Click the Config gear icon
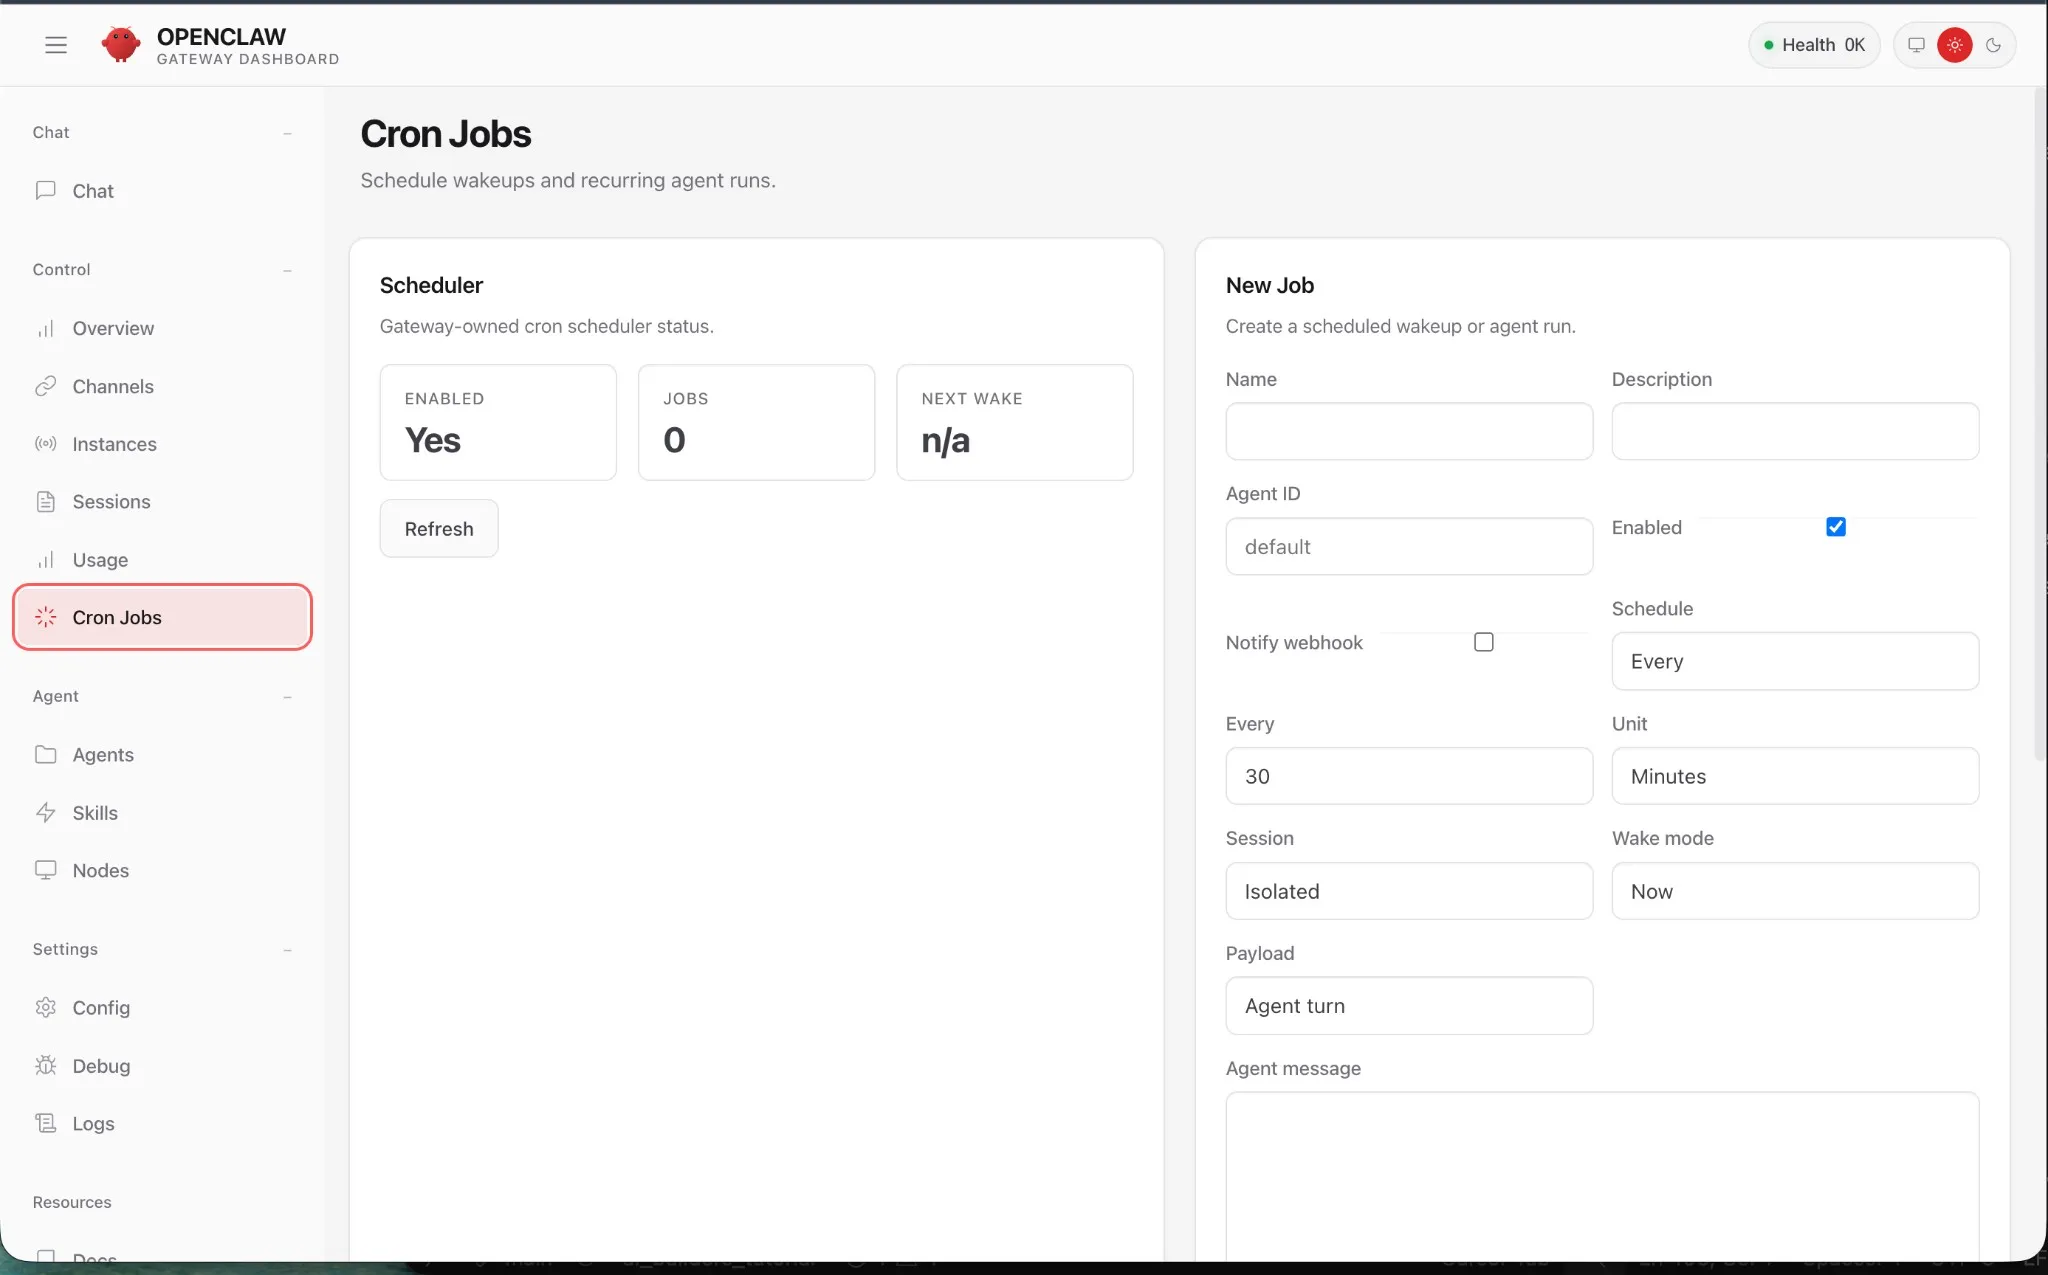 45,1007
